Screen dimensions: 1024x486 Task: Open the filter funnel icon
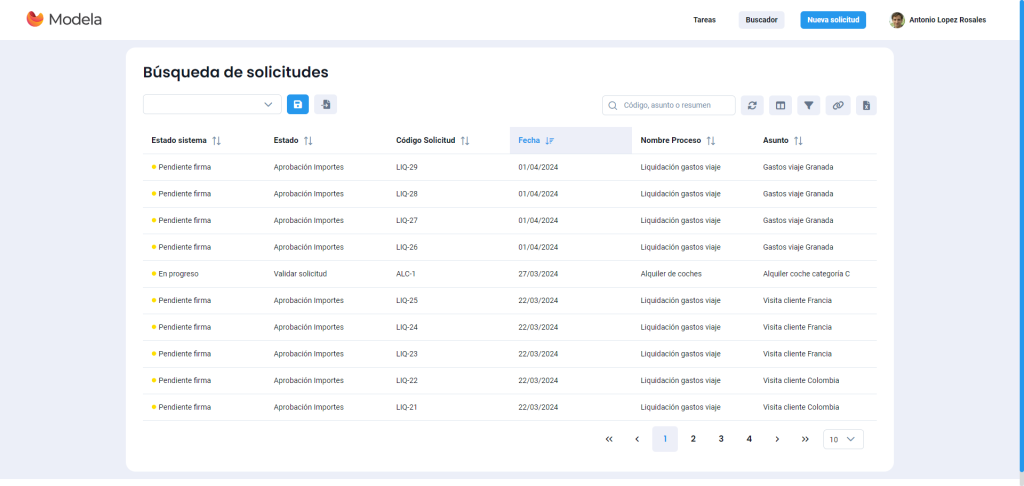(809, 105)
